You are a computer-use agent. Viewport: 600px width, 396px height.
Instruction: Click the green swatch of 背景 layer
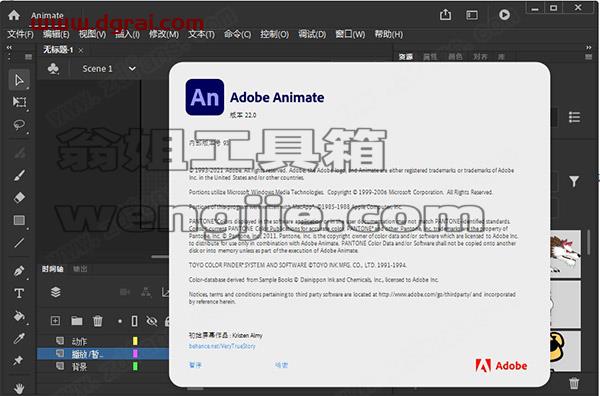(135, 366)
